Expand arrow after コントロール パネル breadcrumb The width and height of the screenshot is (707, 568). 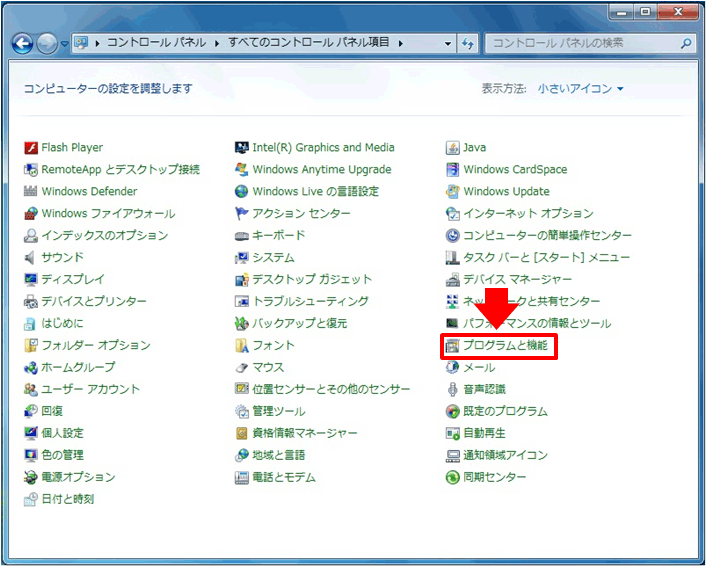click(x=217, y=44)
